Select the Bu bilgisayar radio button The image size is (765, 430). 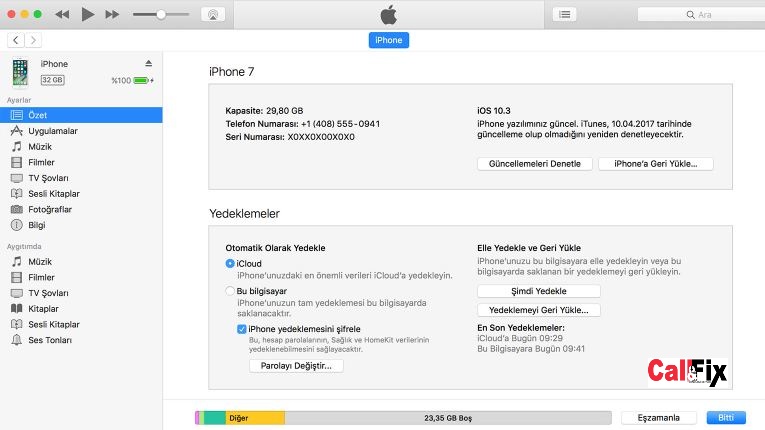point(230,291)
